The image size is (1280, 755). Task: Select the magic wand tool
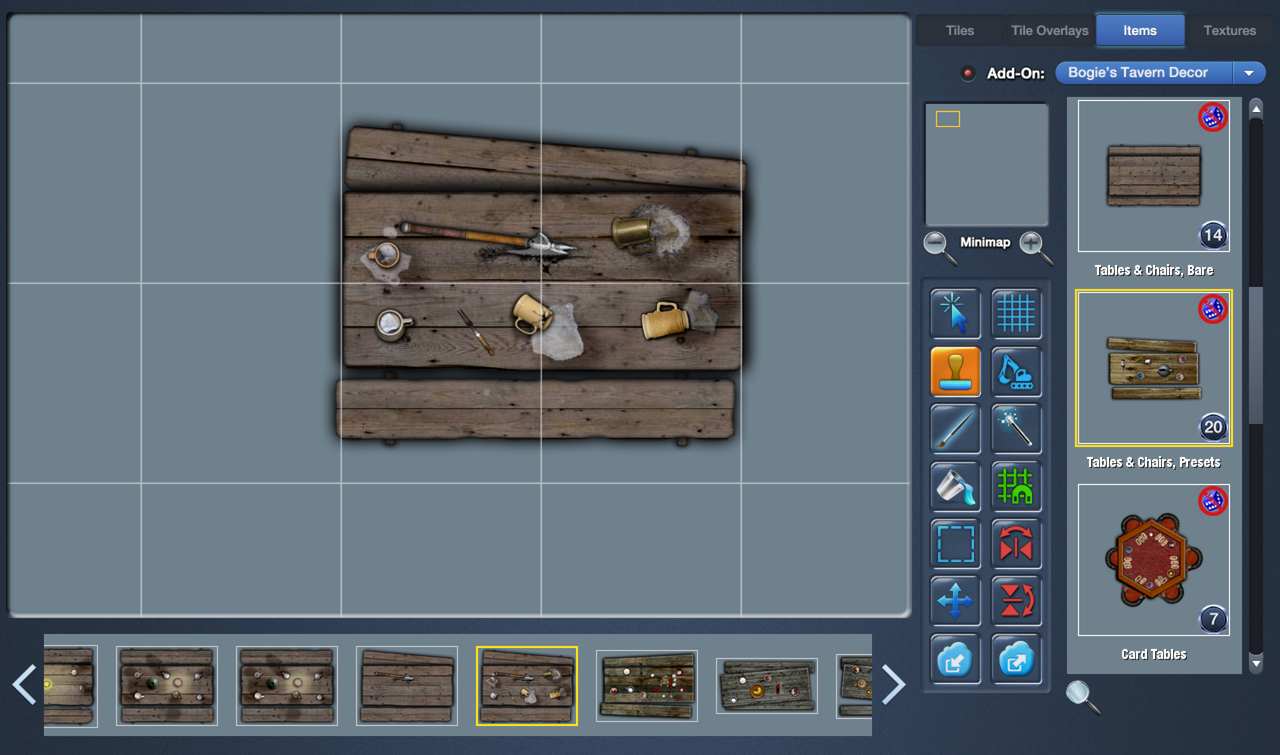point(1016,429)
